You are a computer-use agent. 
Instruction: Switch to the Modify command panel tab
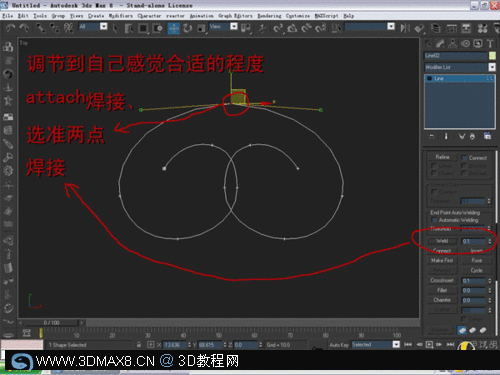coord(440,43)
